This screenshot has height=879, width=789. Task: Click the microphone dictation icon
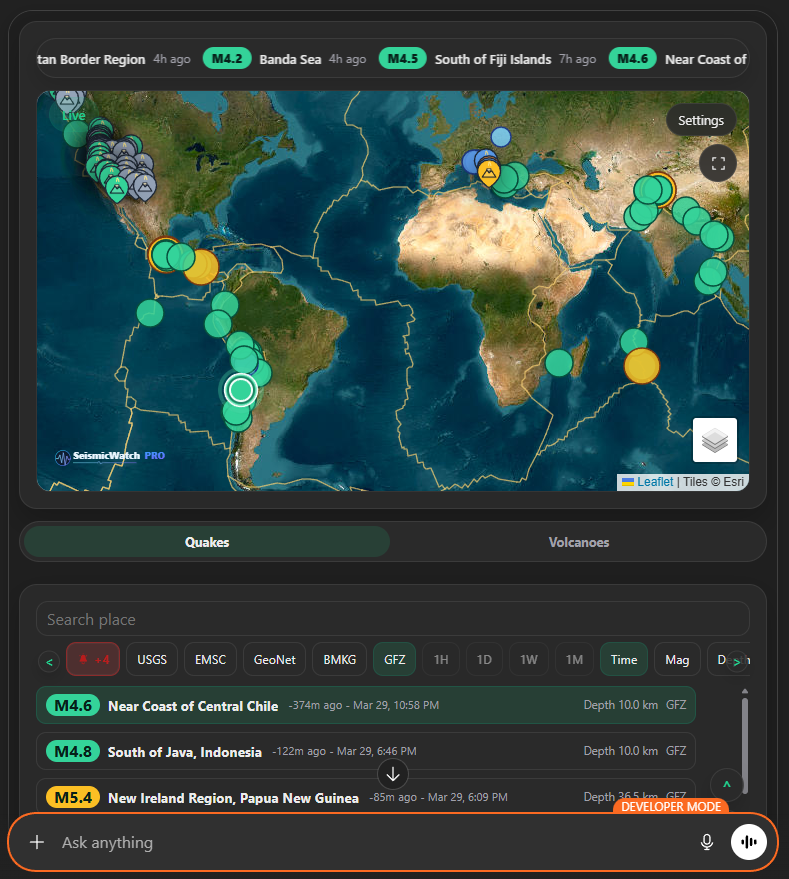(x=707, y=842)
